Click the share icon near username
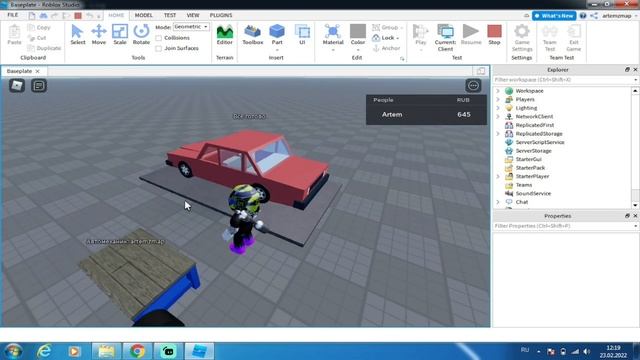The image size is (640, 360). pos(594,16)
